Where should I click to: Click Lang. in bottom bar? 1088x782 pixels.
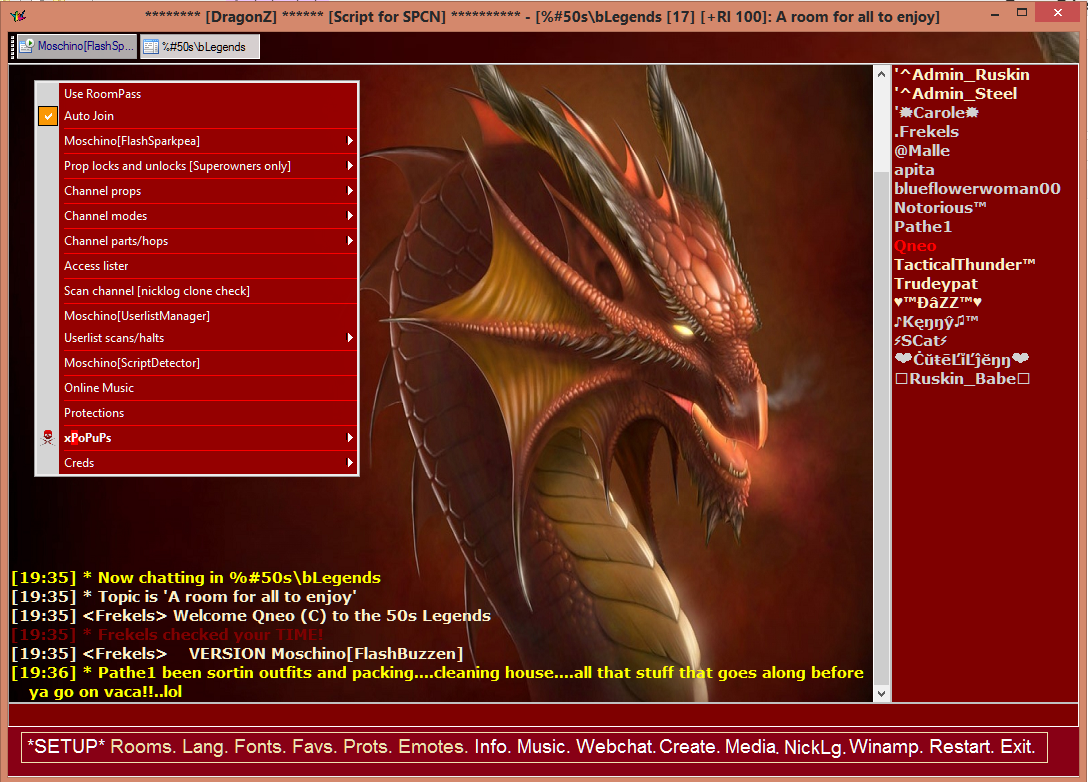[203, 747]
